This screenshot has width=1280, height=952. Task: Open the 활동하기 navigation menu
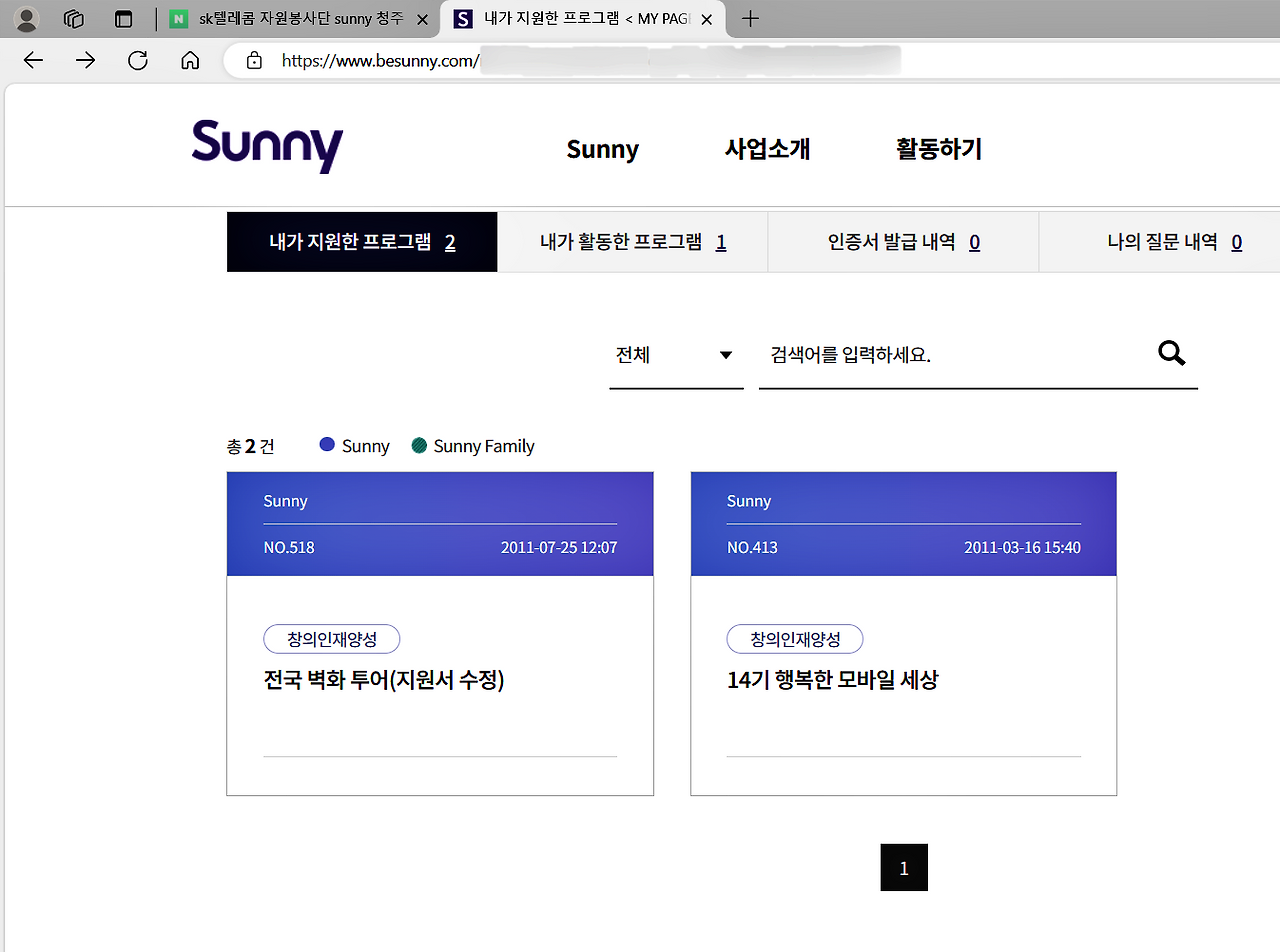point(939,149)
